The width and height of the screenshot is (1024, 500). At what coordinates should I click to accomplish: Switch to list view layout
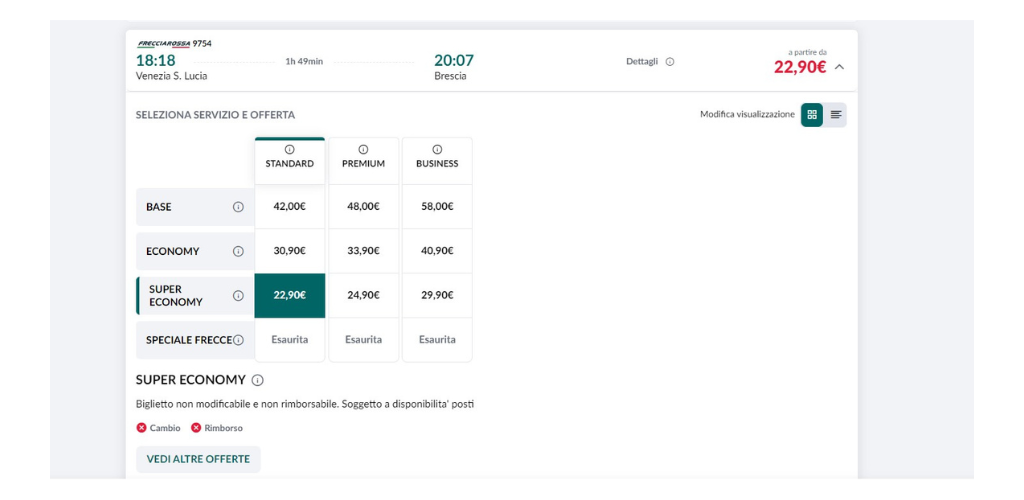pyautogui.click(x=835, y=115)
